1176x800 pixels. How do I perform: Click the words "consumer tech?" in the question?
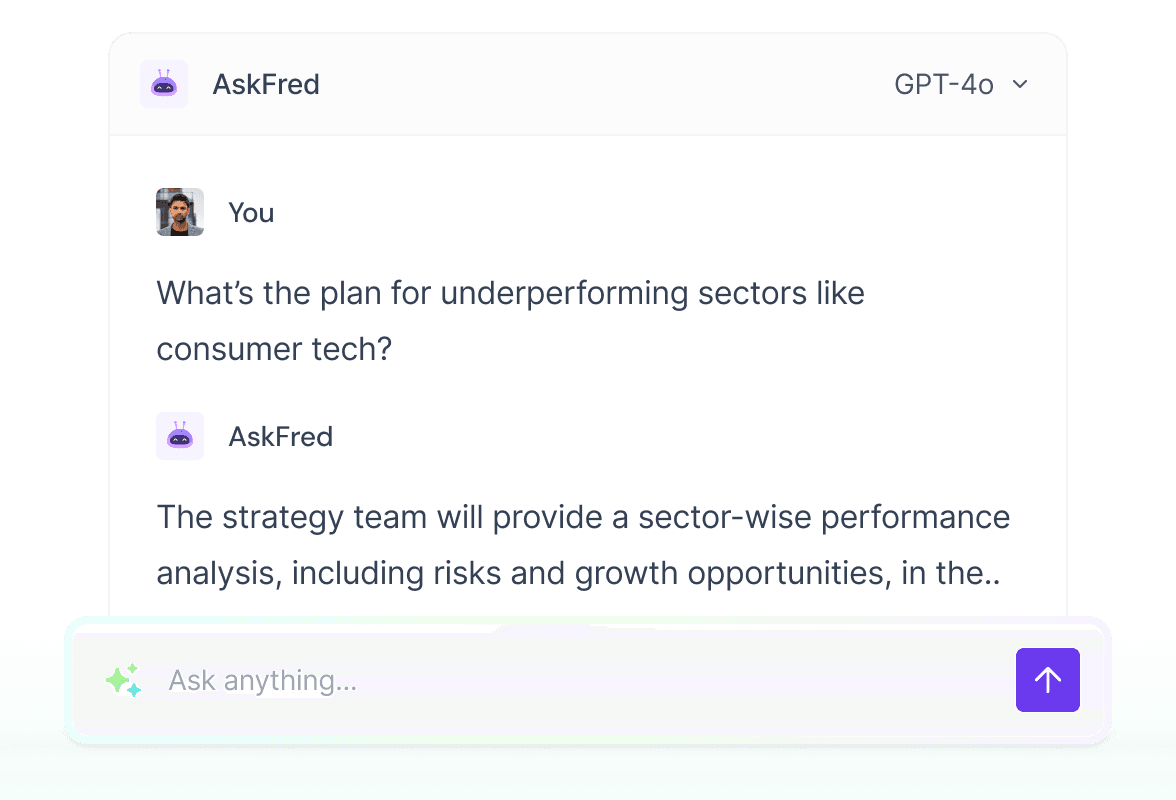[x=273, y=349]
